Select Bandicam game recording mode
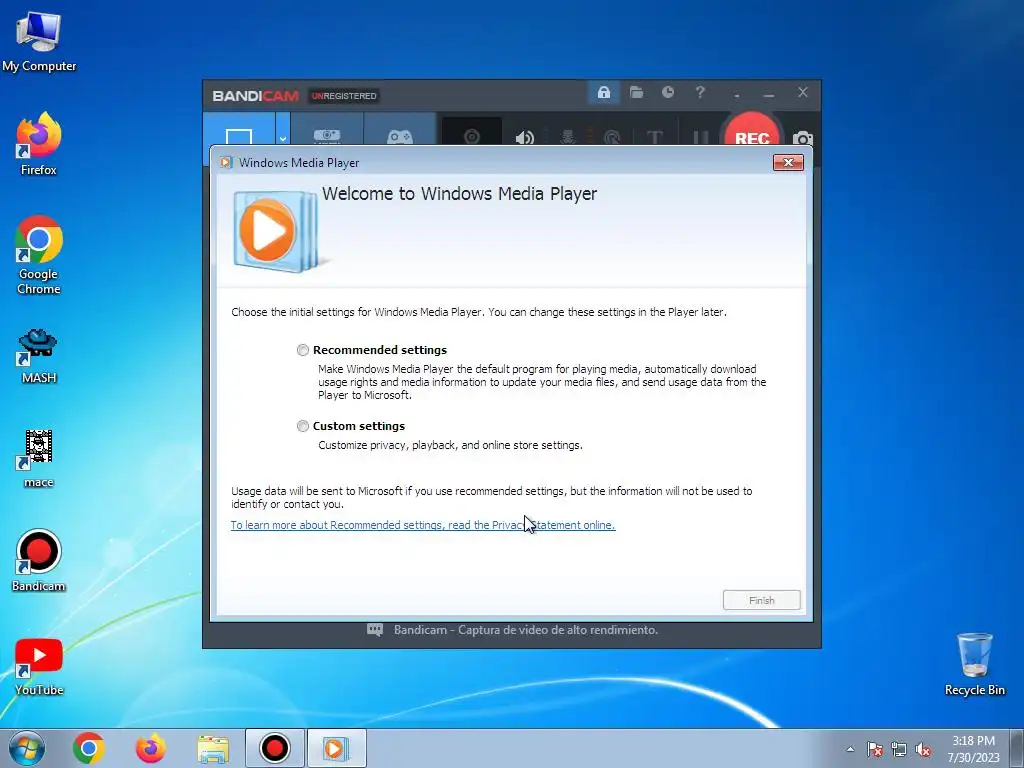Viewport: 1024px width, 768px height. point(400,136)
